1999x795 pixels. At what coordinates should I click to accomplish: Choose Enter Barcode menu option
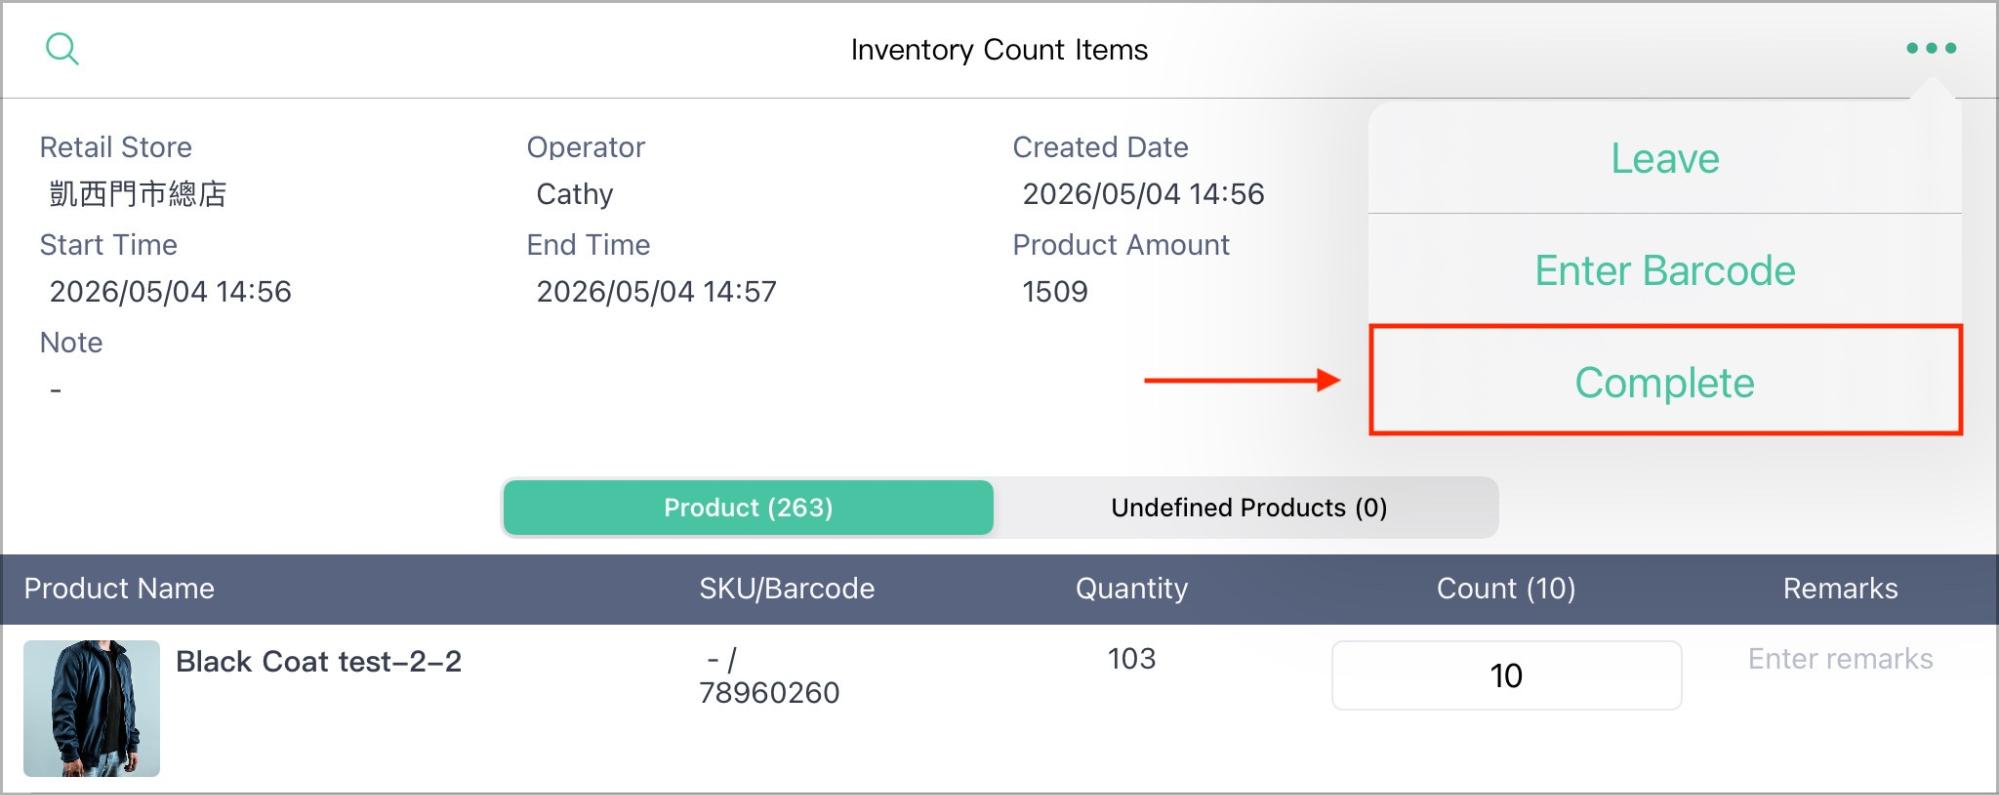[x=1665, y=270]
